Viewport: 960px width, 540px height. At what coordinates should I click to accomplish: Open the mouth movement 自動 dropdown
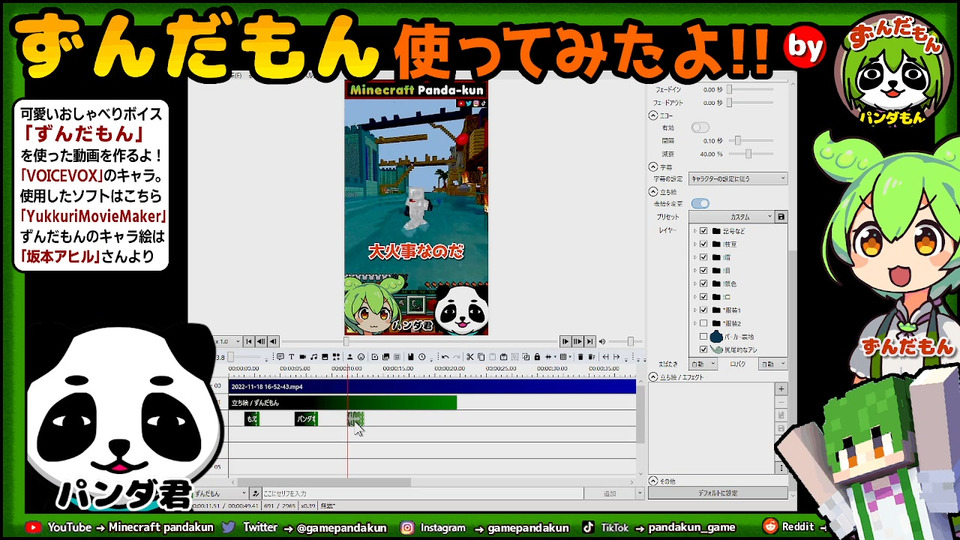pos(773,364)
